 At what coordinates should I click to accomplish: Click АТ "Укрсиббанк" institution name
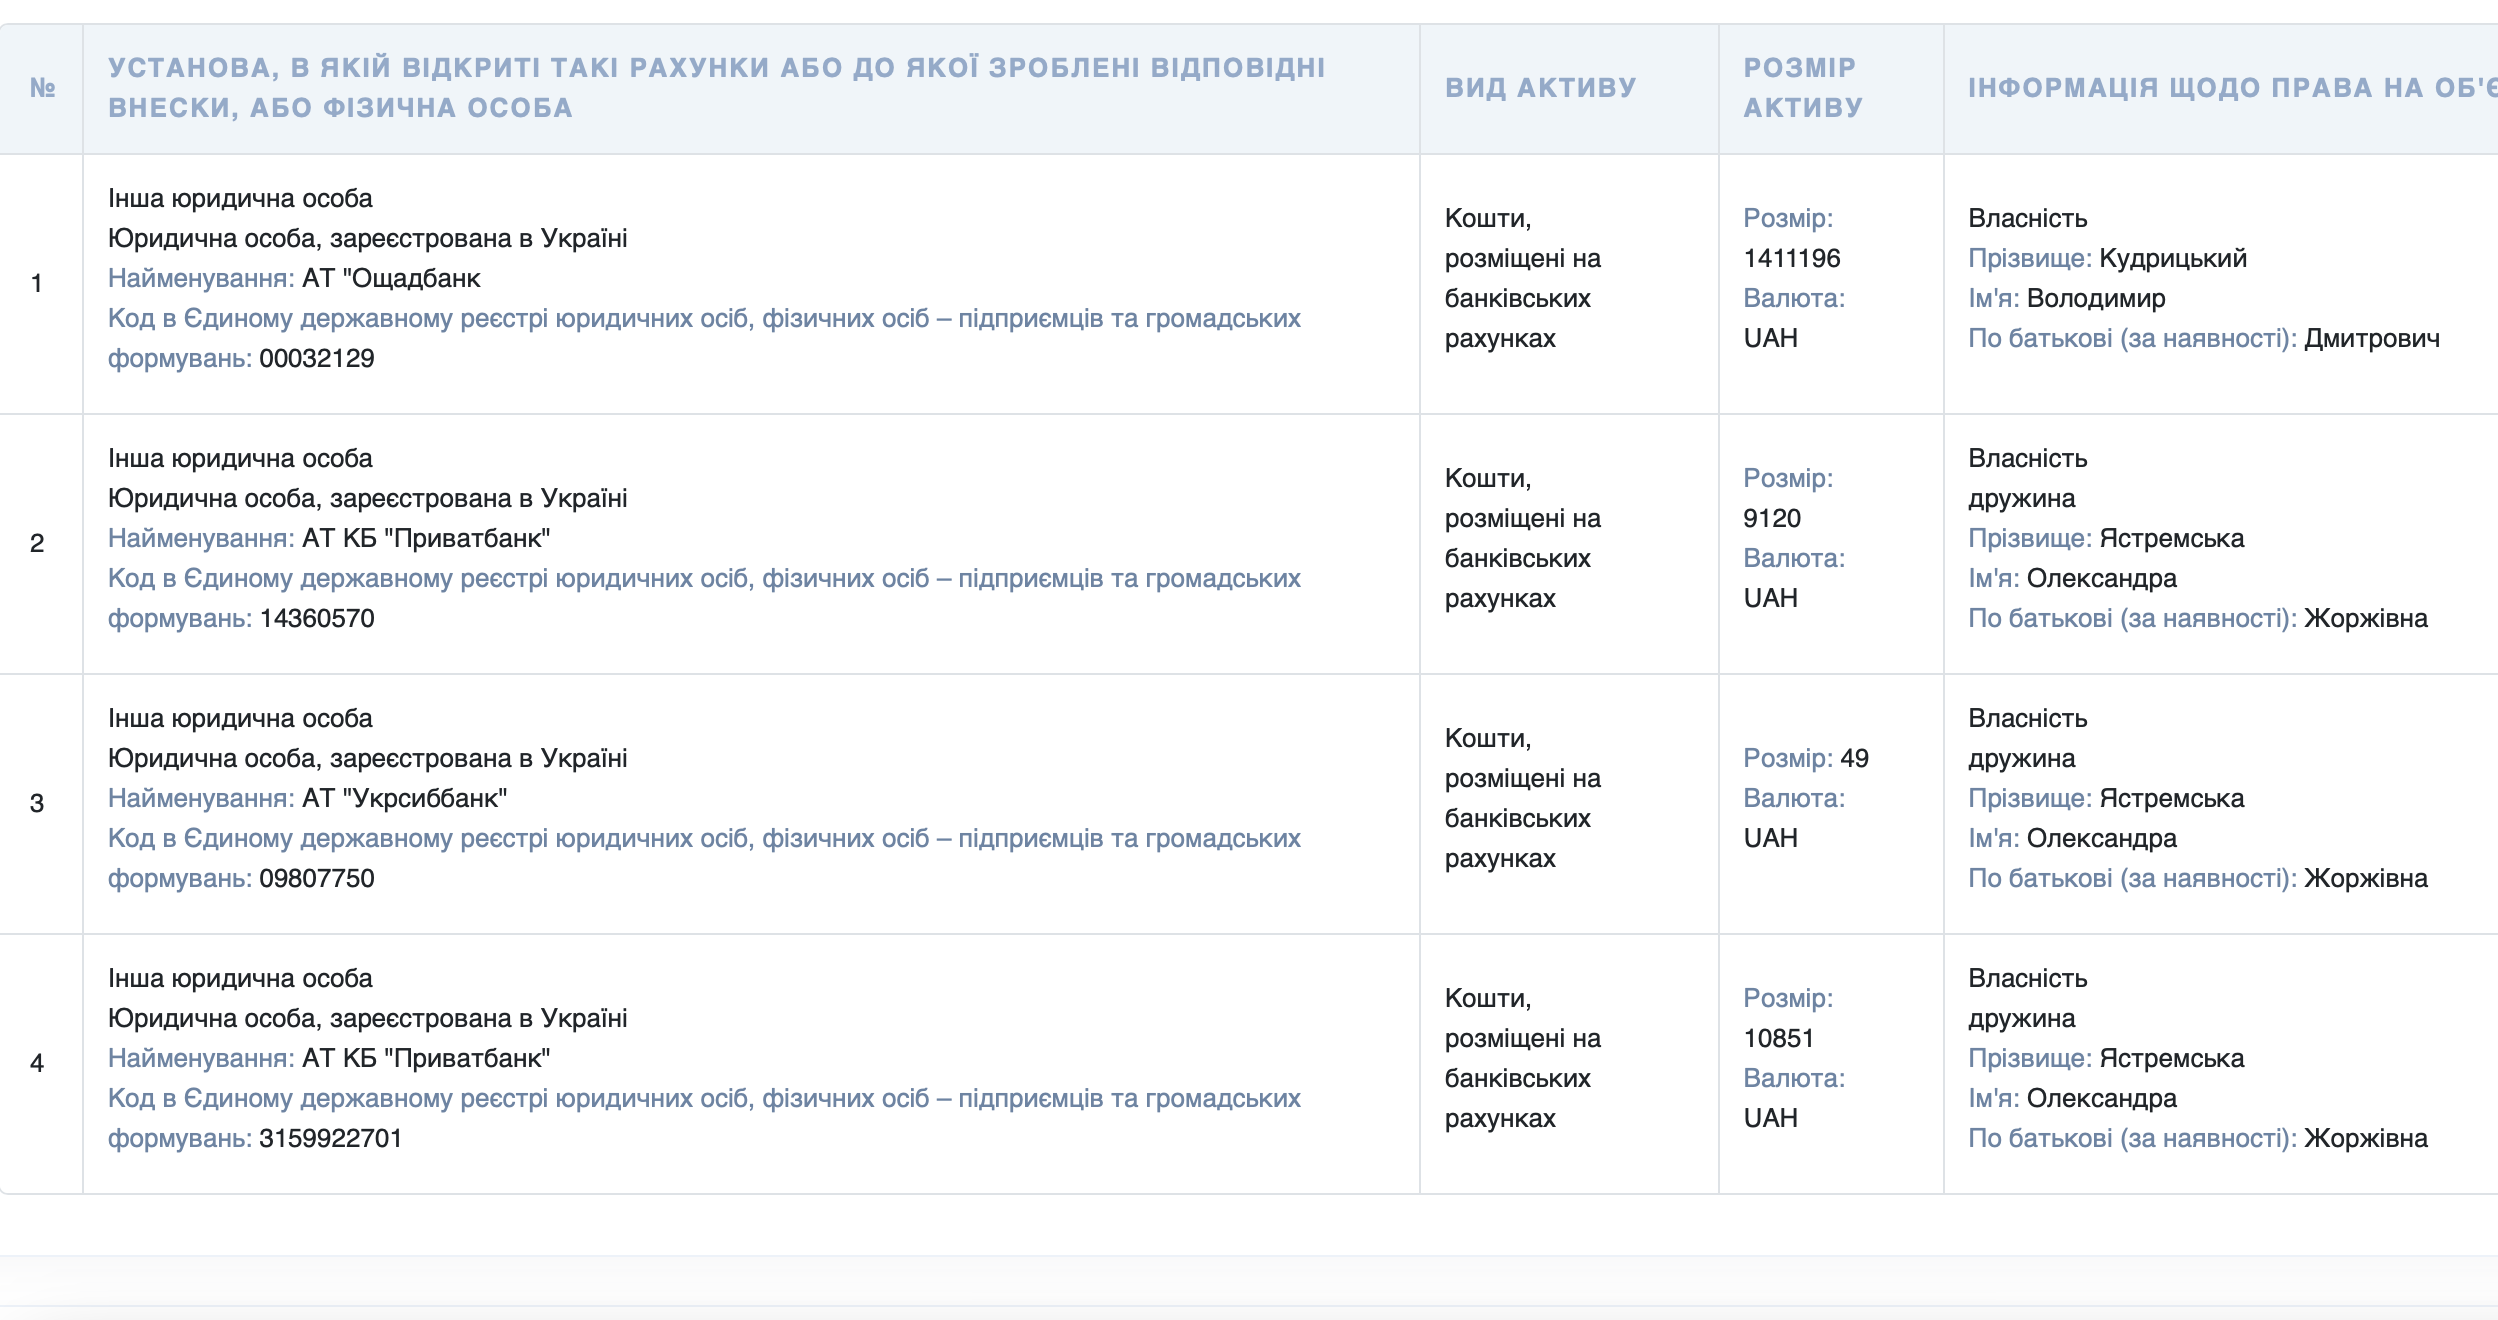pyautogui.click(x=404, y=798)
